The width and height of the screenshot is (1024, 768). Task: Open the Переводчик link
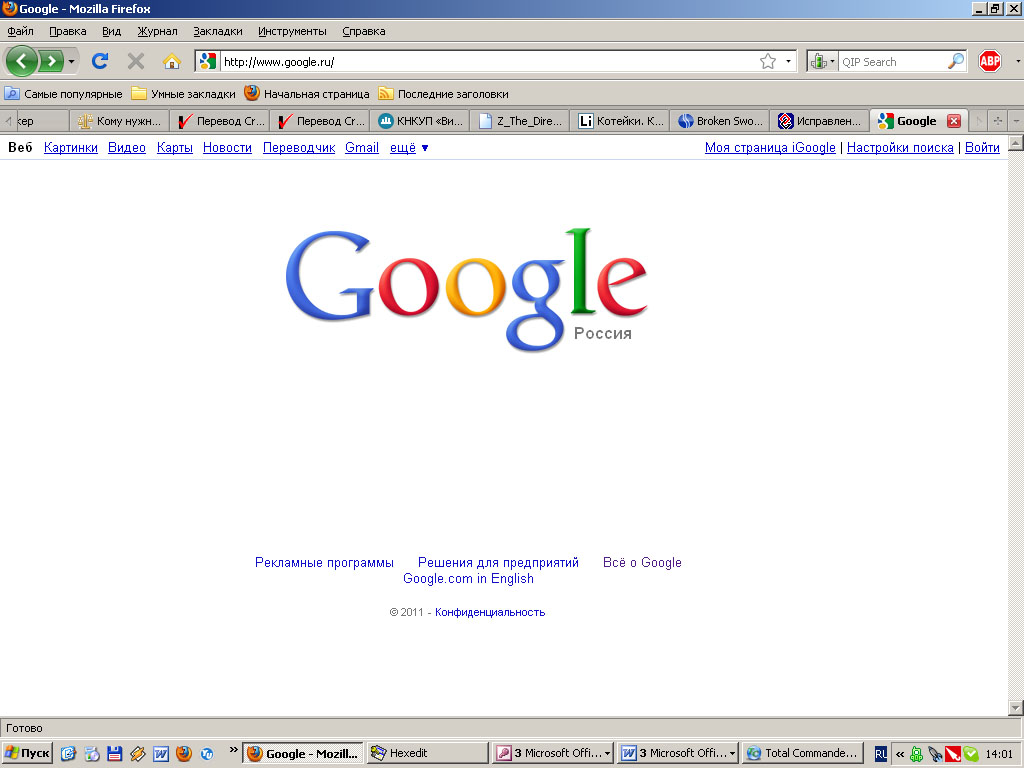click(x=298, y=148)
